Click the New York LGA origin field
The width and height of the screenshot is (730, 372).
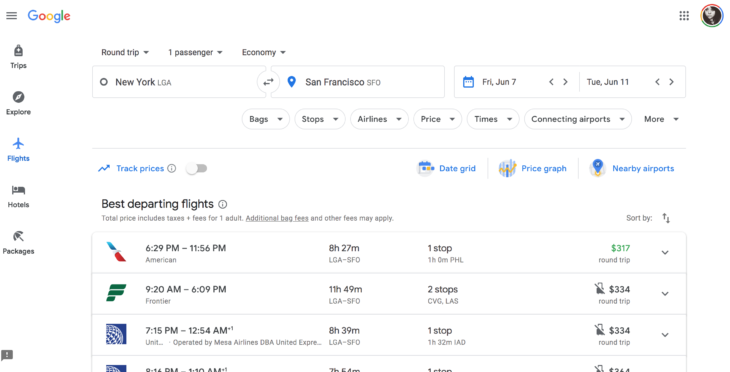179,82
